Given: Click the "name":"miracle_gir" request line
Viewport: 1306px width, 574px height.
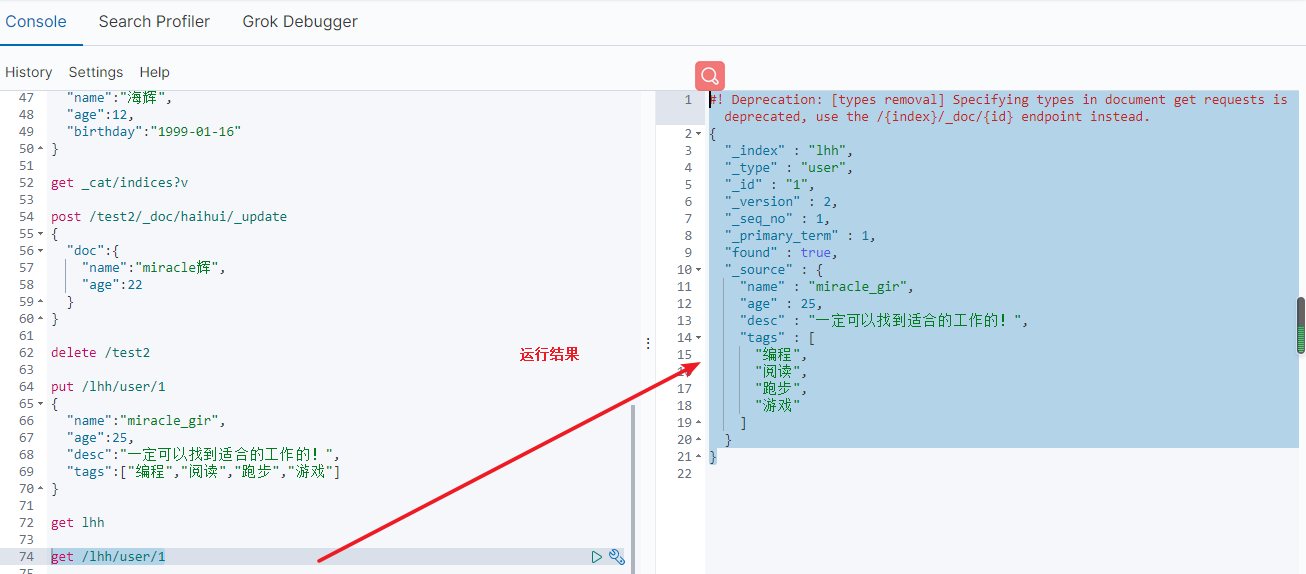Looking at the screenshot, I should coord(146,421).
